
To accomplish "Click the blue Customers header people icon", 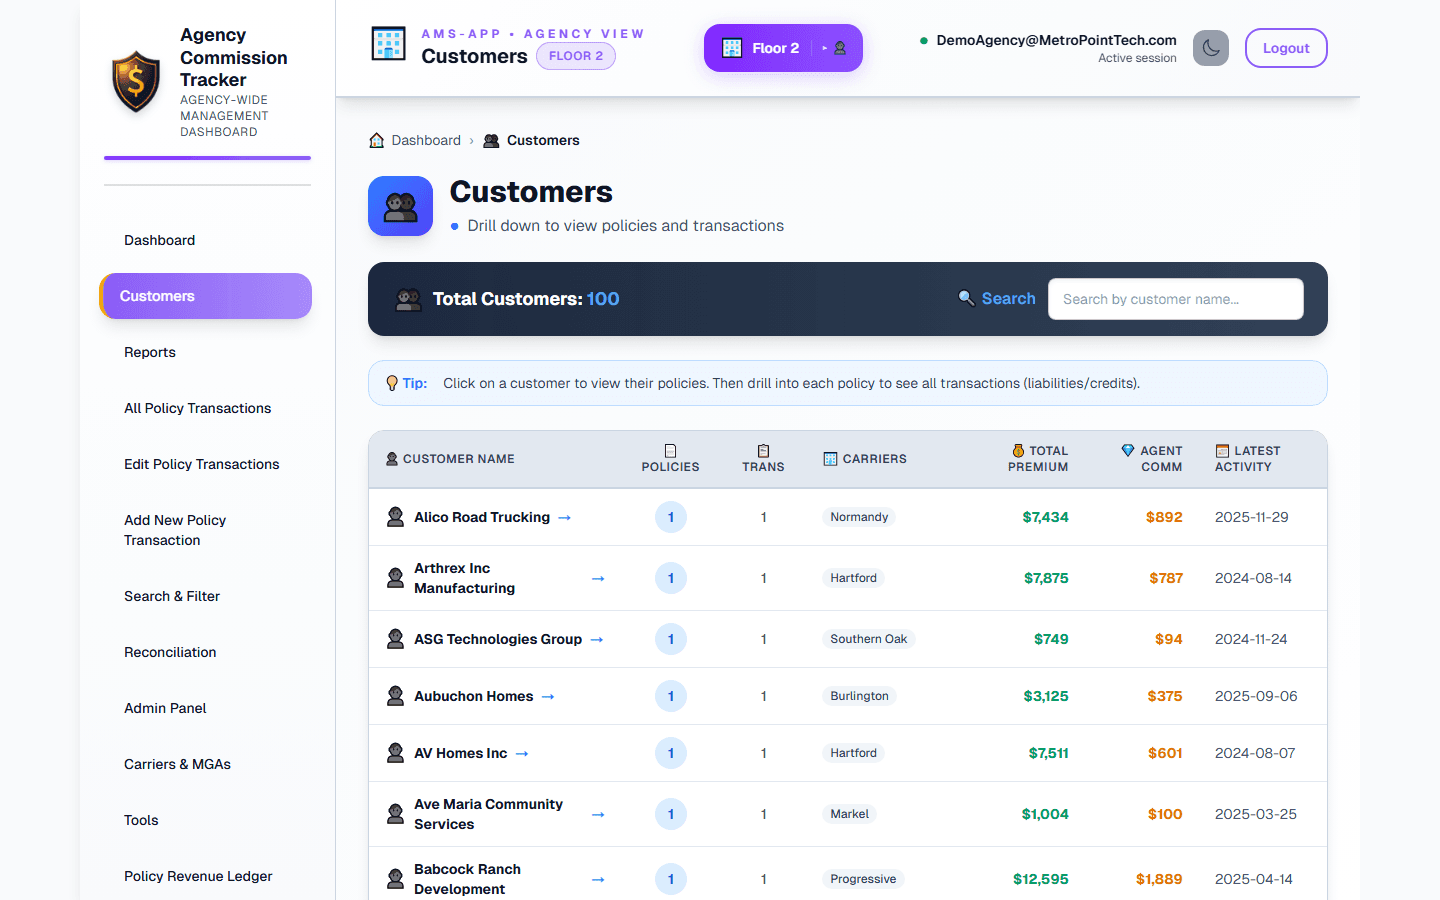I will click(x=400, y=205).
